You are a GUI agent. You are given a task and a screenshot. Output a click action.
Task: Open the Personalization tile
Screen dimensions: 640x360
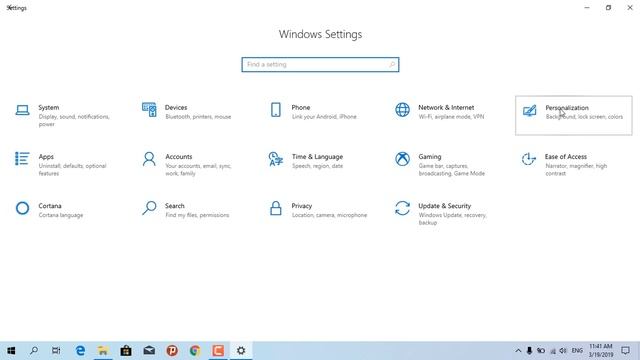coord(573,116)
